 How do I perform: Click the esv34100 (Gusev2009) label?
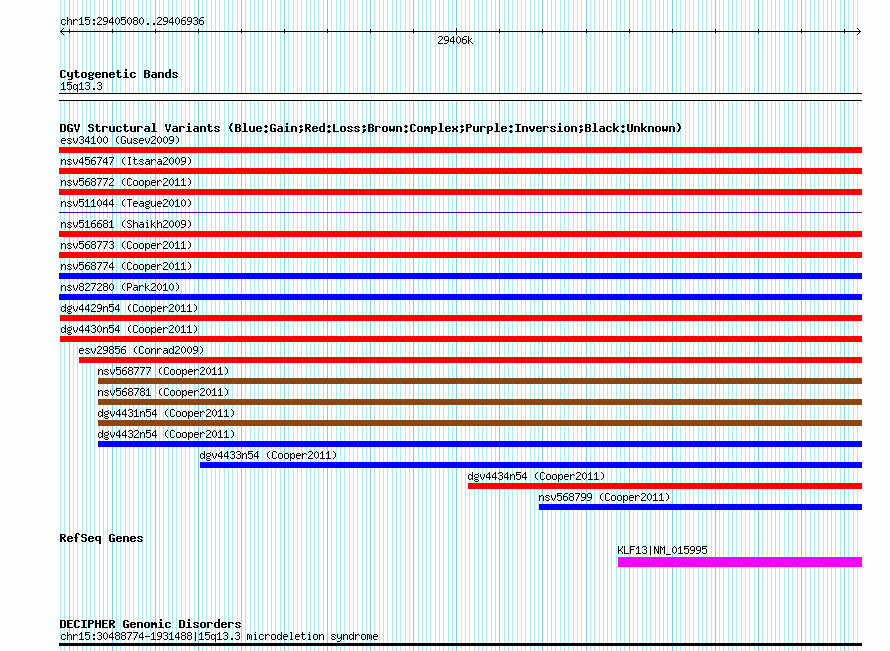coord(120,140)
